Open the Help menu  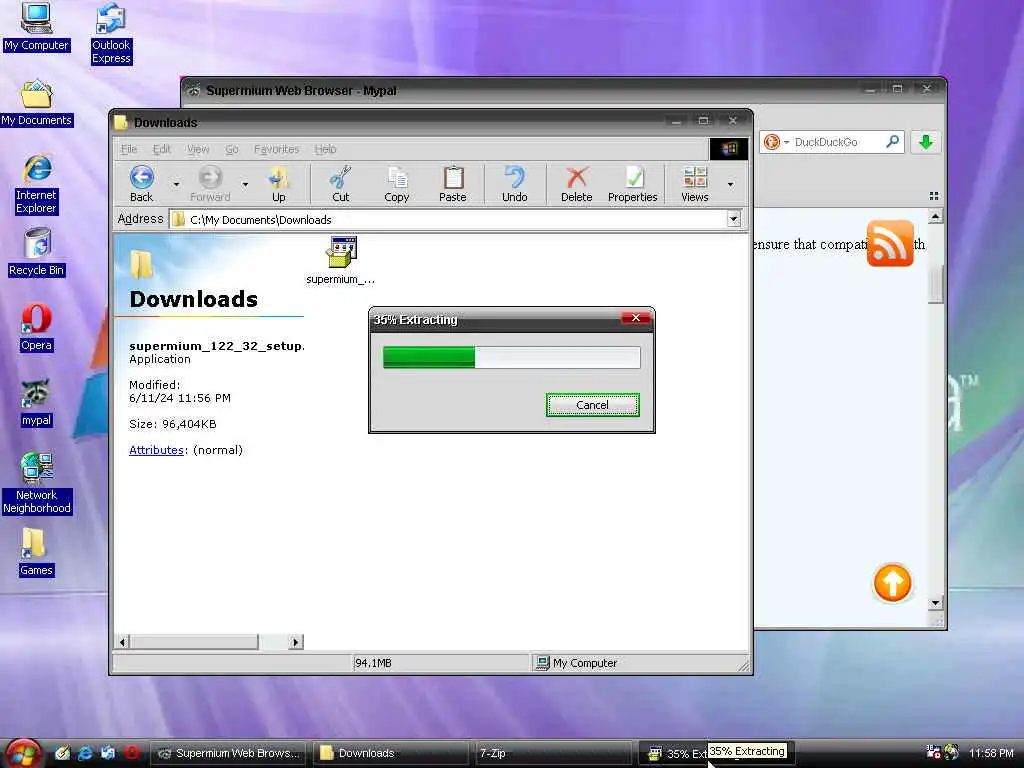(x=325, y=149)
